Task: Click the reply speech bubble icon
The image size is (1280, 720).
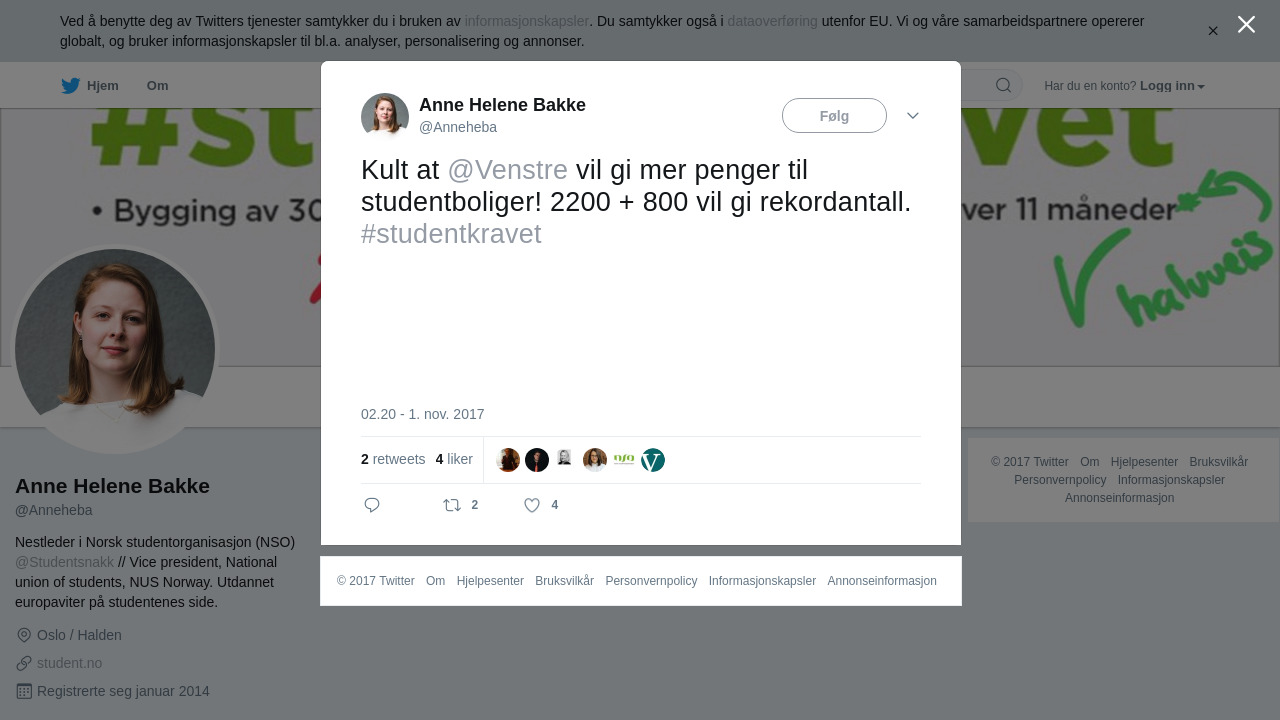Action: [372, 505]
